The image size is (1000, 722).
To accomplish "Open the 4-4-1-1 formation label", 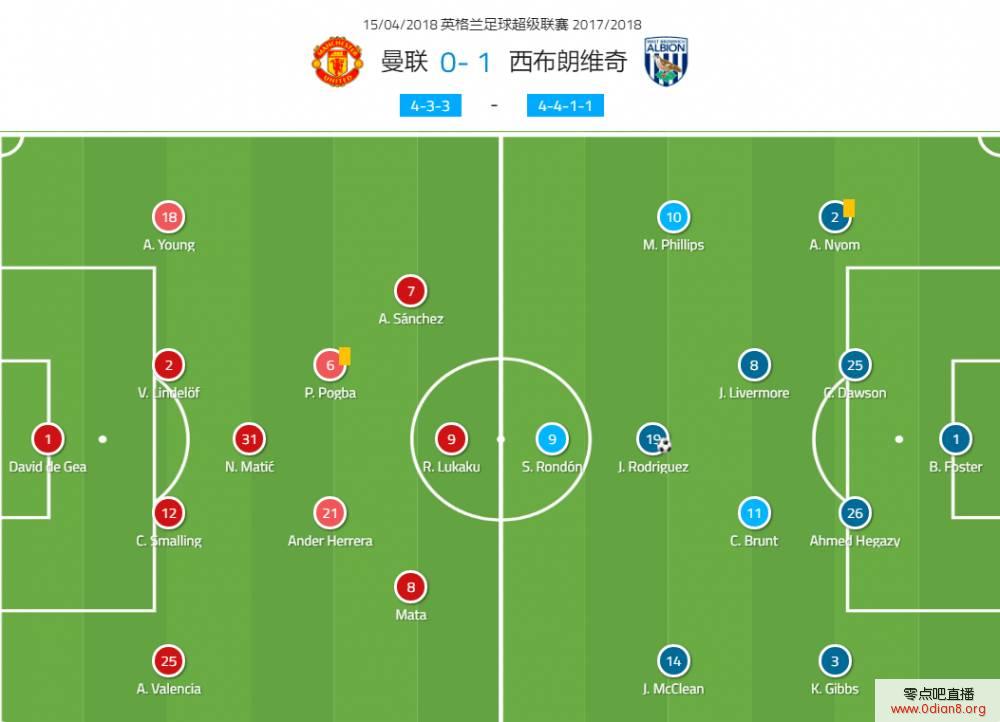I will [x=565, y=106].
